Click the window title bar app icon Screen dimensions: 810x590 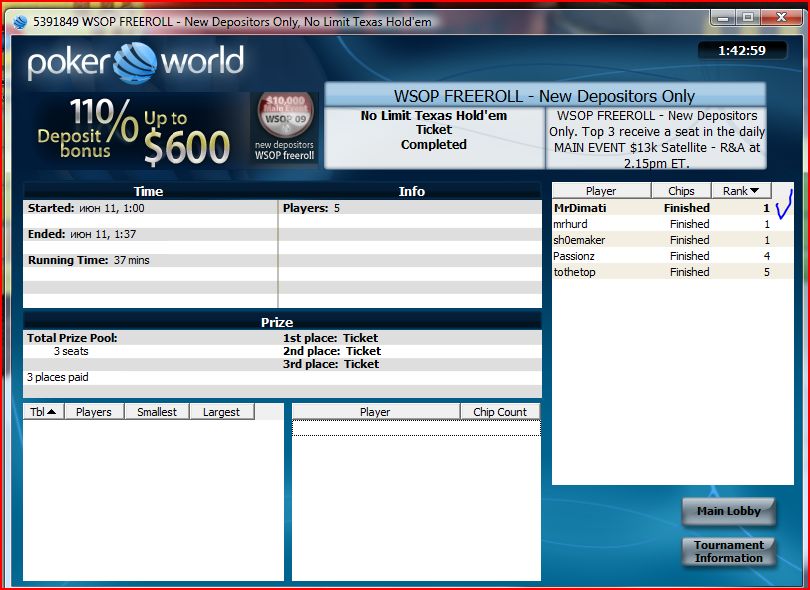tap(20, 22)
